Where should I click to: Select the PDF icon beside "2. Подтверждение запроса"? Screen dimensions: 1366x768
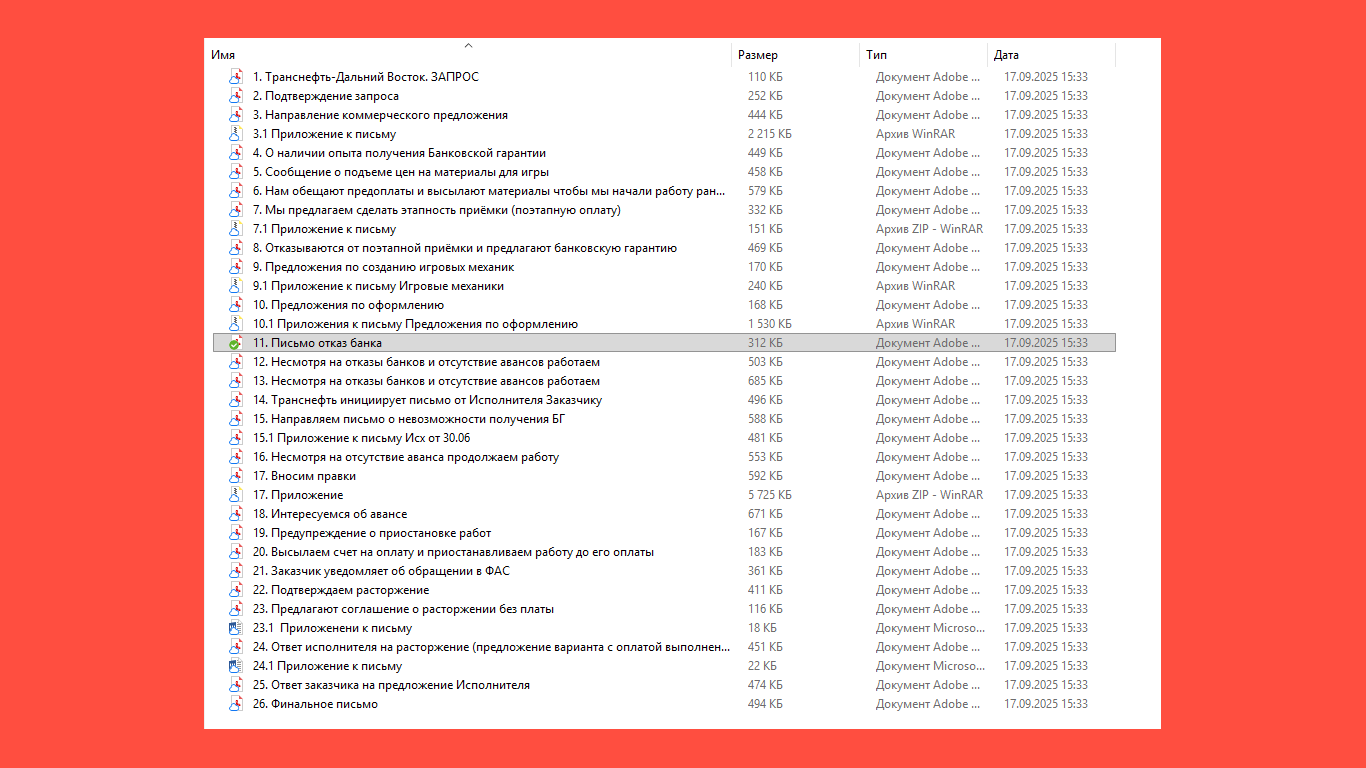tap(235, 96)
